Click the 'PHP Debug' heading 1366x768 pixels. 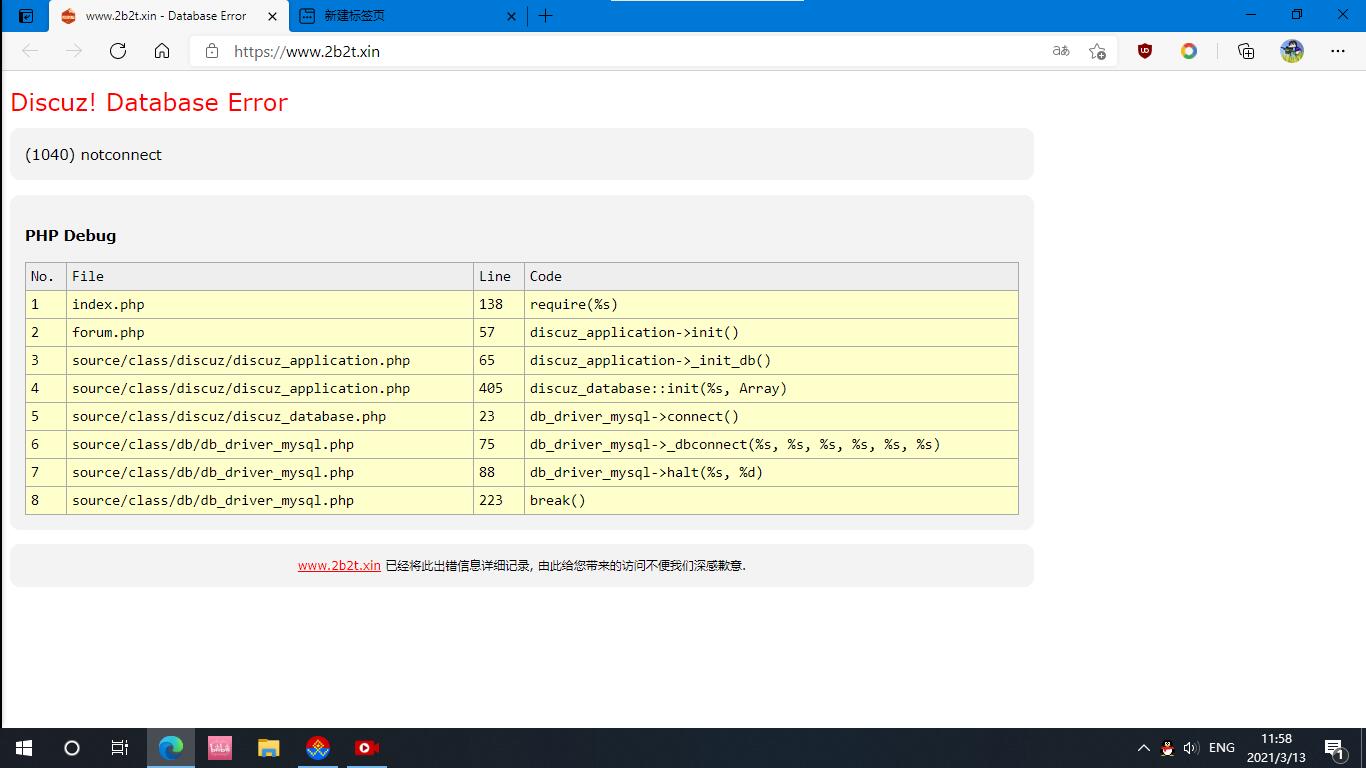71,236
